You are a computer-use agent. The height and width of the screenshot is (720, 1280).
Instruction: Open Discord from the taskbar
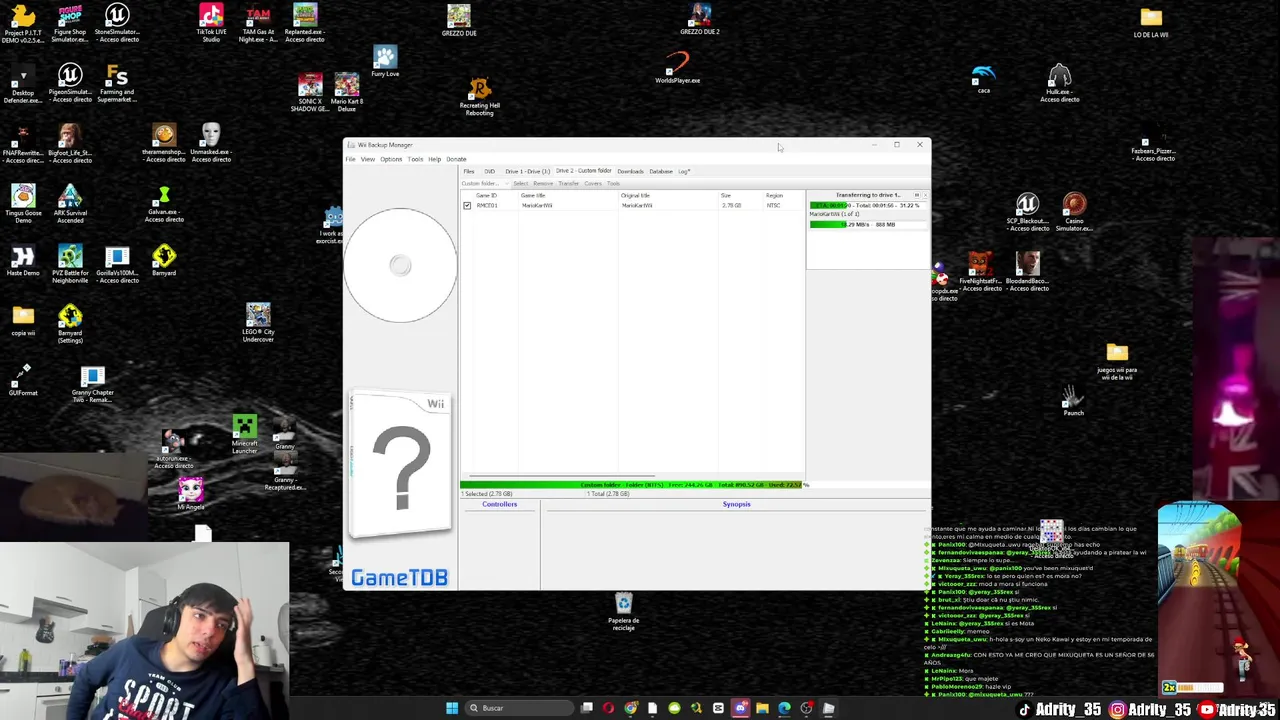click(x=741, y=708)
